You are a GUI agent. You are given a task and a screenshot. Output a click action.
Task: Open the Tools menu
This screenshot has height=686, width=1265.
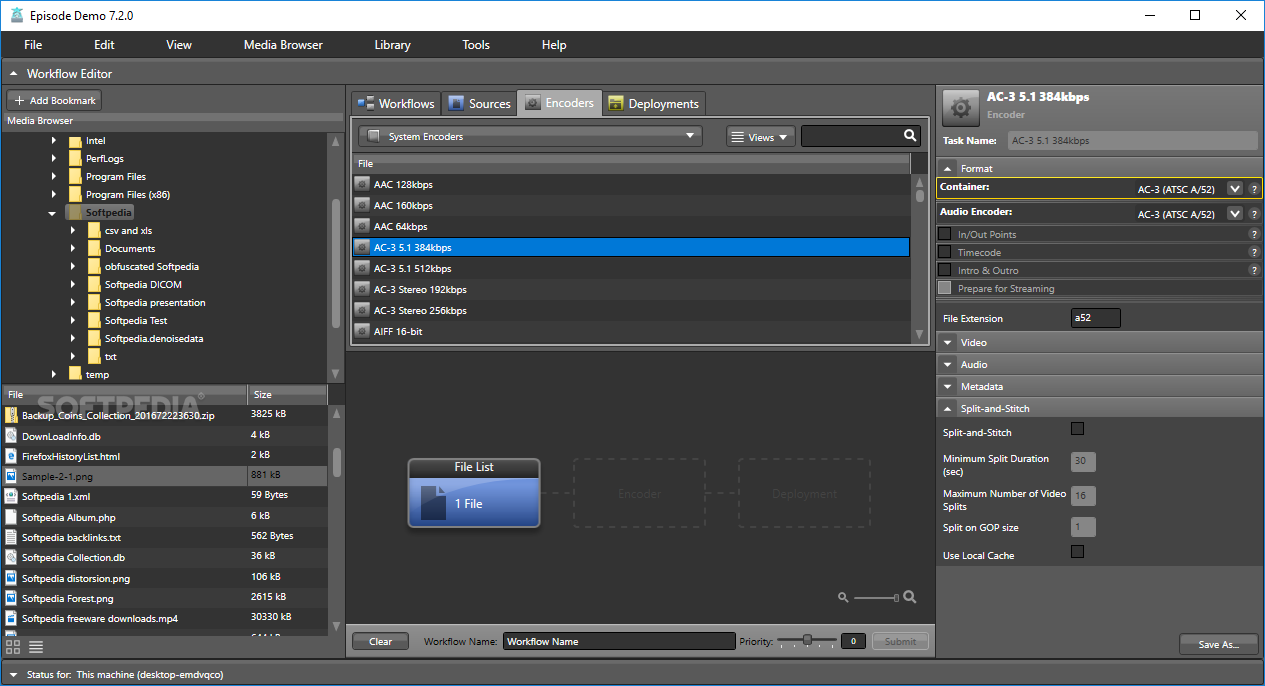[476, 45]
